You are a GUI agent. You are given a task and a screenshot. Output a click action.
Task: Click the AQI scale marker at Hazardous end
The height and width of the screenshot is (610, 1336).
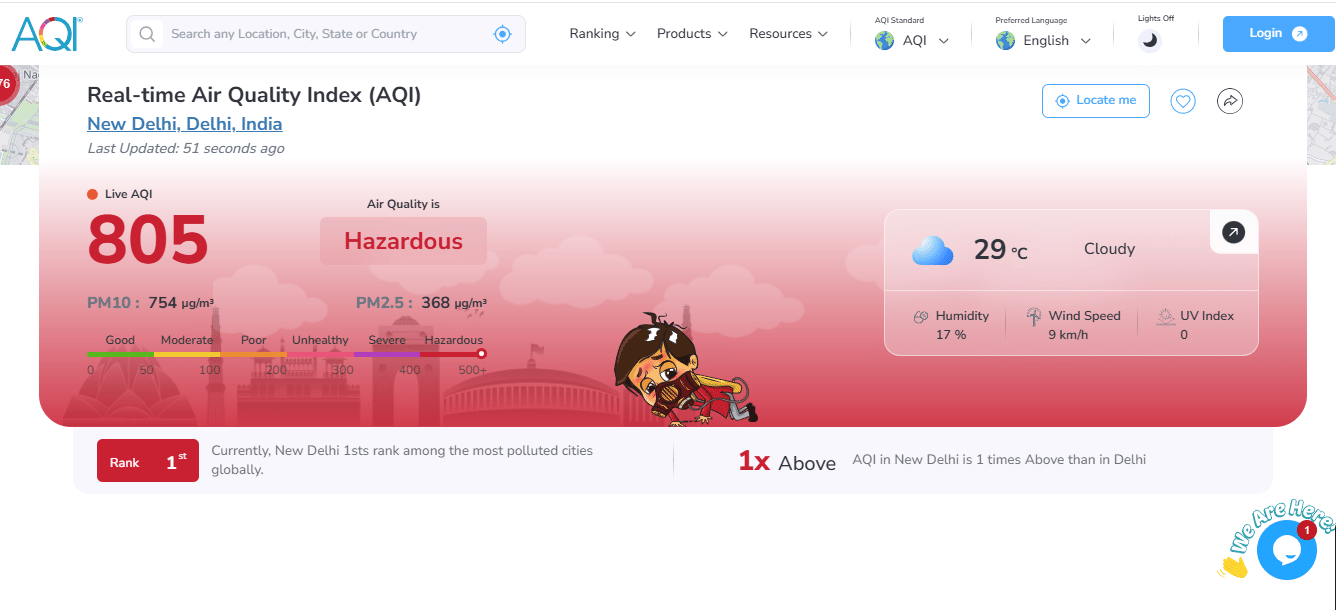pos(481,353)
